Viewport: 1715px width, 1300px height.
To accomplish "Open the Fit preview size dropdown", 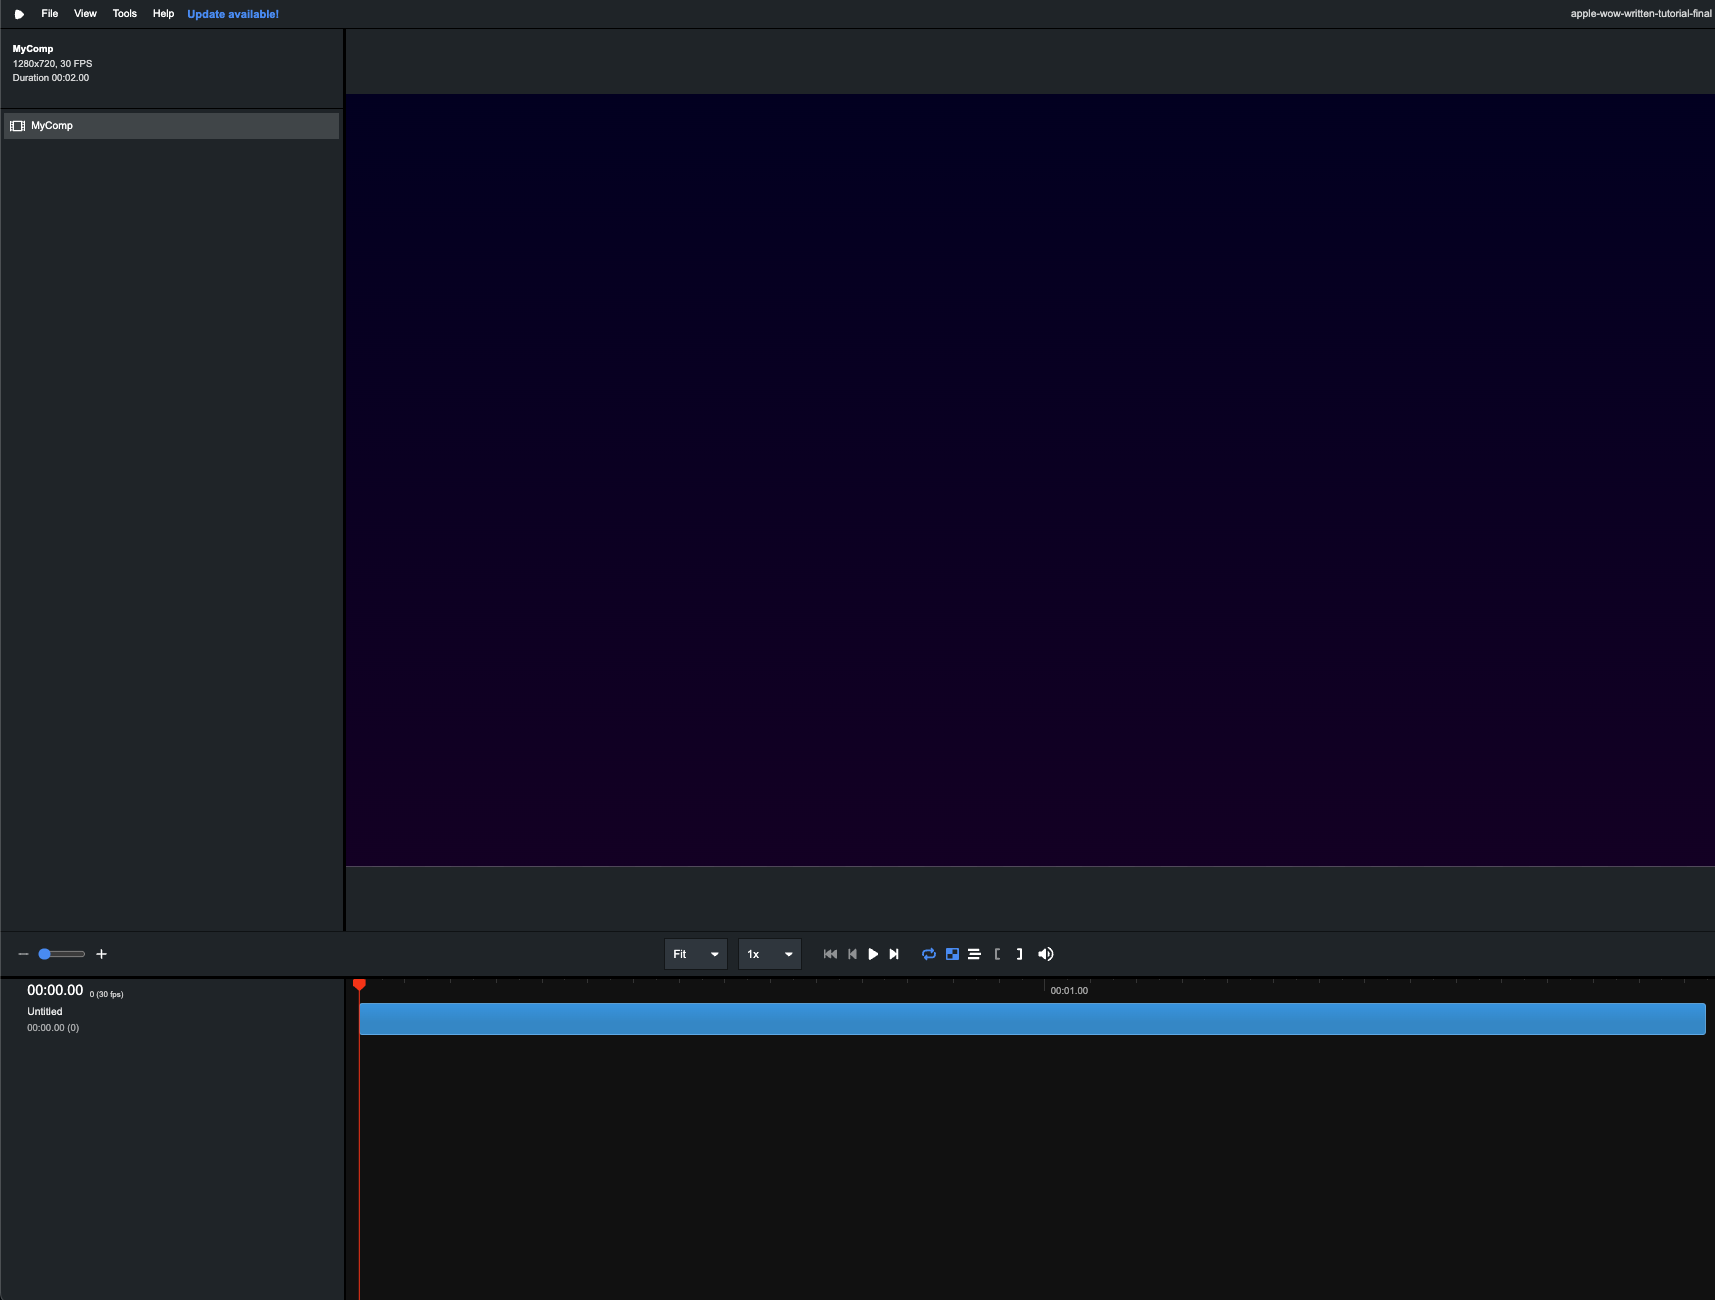I will (695, 954).
